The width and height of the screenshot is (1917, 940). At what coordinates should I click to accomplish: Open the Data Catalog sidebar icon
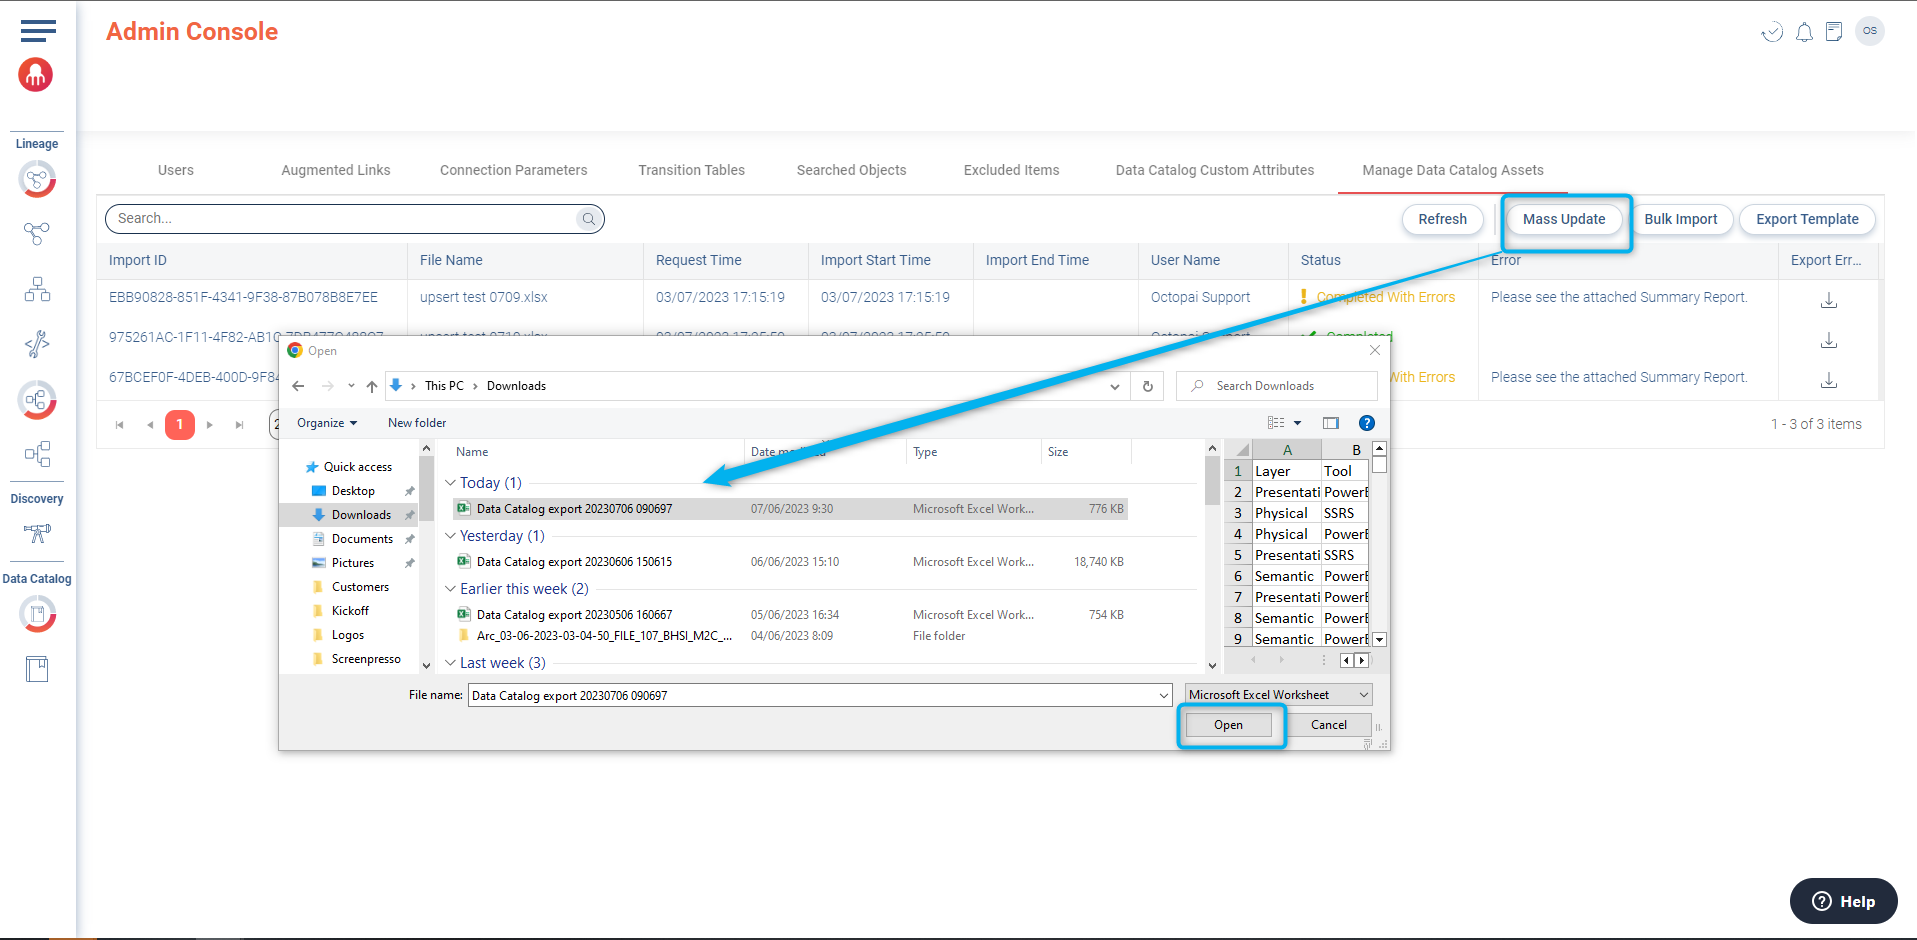pyautogui.click(x=37, y=613)
